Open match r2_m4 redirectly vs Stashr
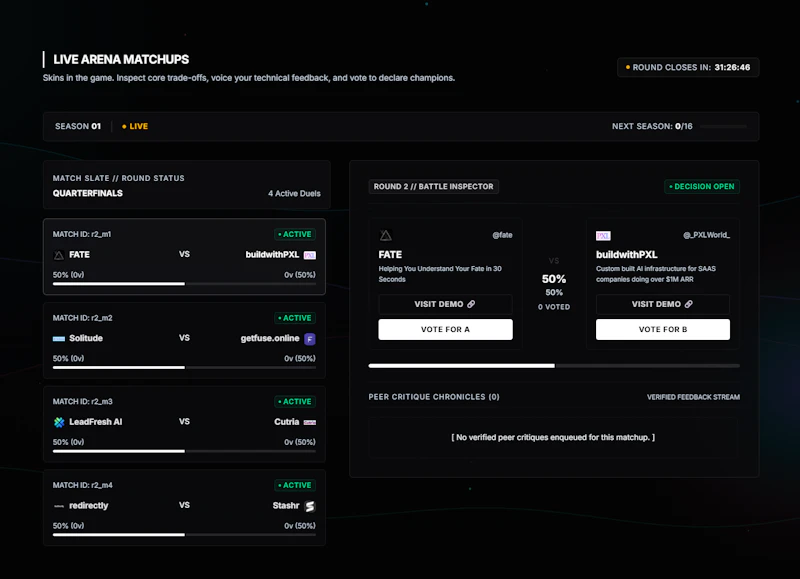The width and height of the screenshot is (800, 579). coord(184,508)
